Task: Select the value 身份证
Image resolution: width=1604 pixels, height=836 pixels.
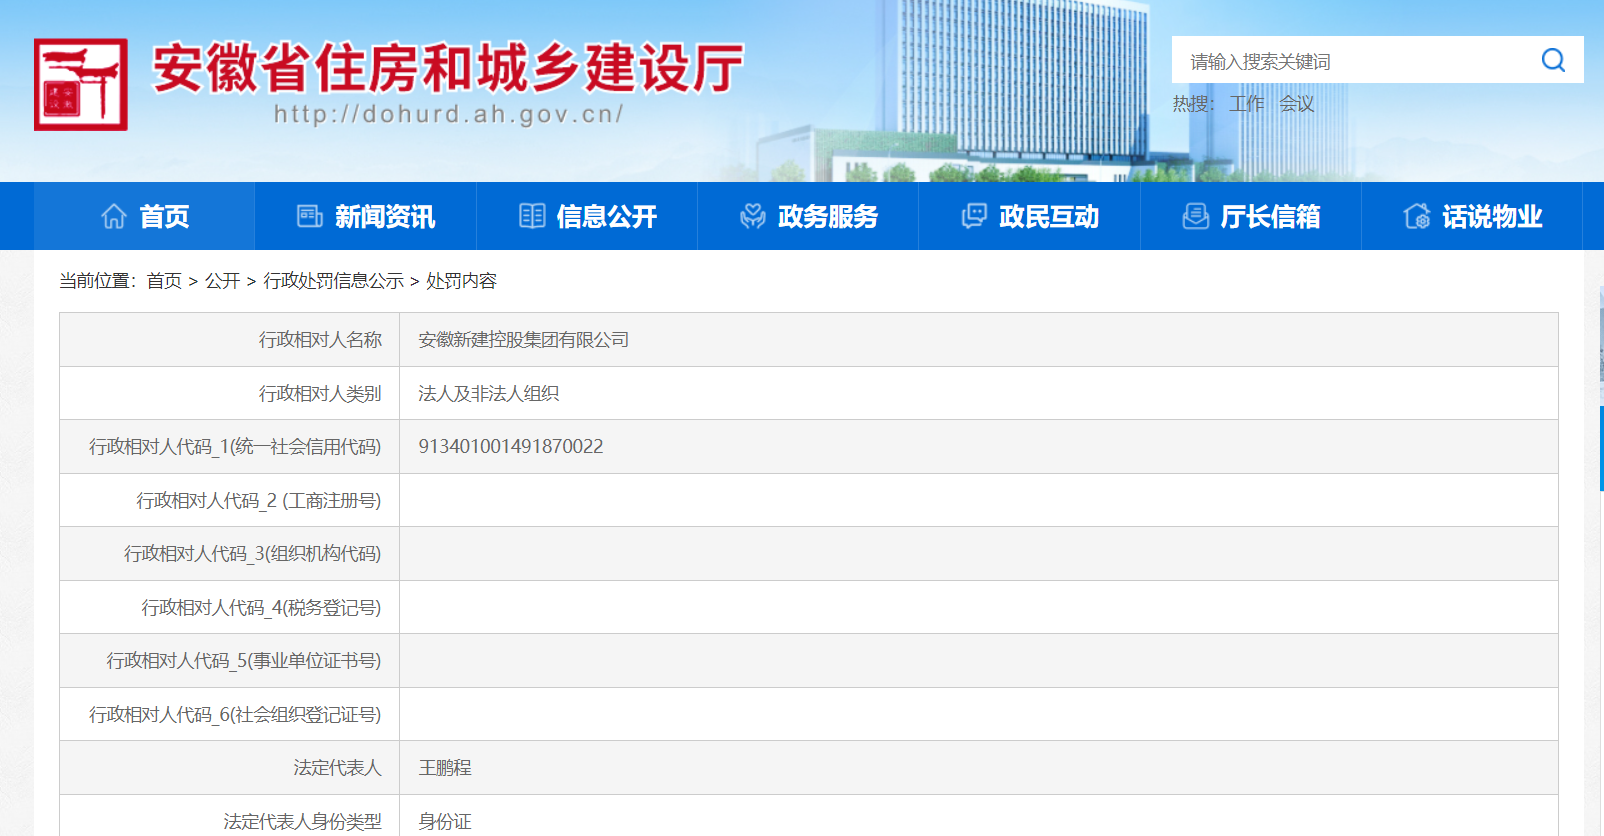Action: pyautogui.click(x=444, y=822)
